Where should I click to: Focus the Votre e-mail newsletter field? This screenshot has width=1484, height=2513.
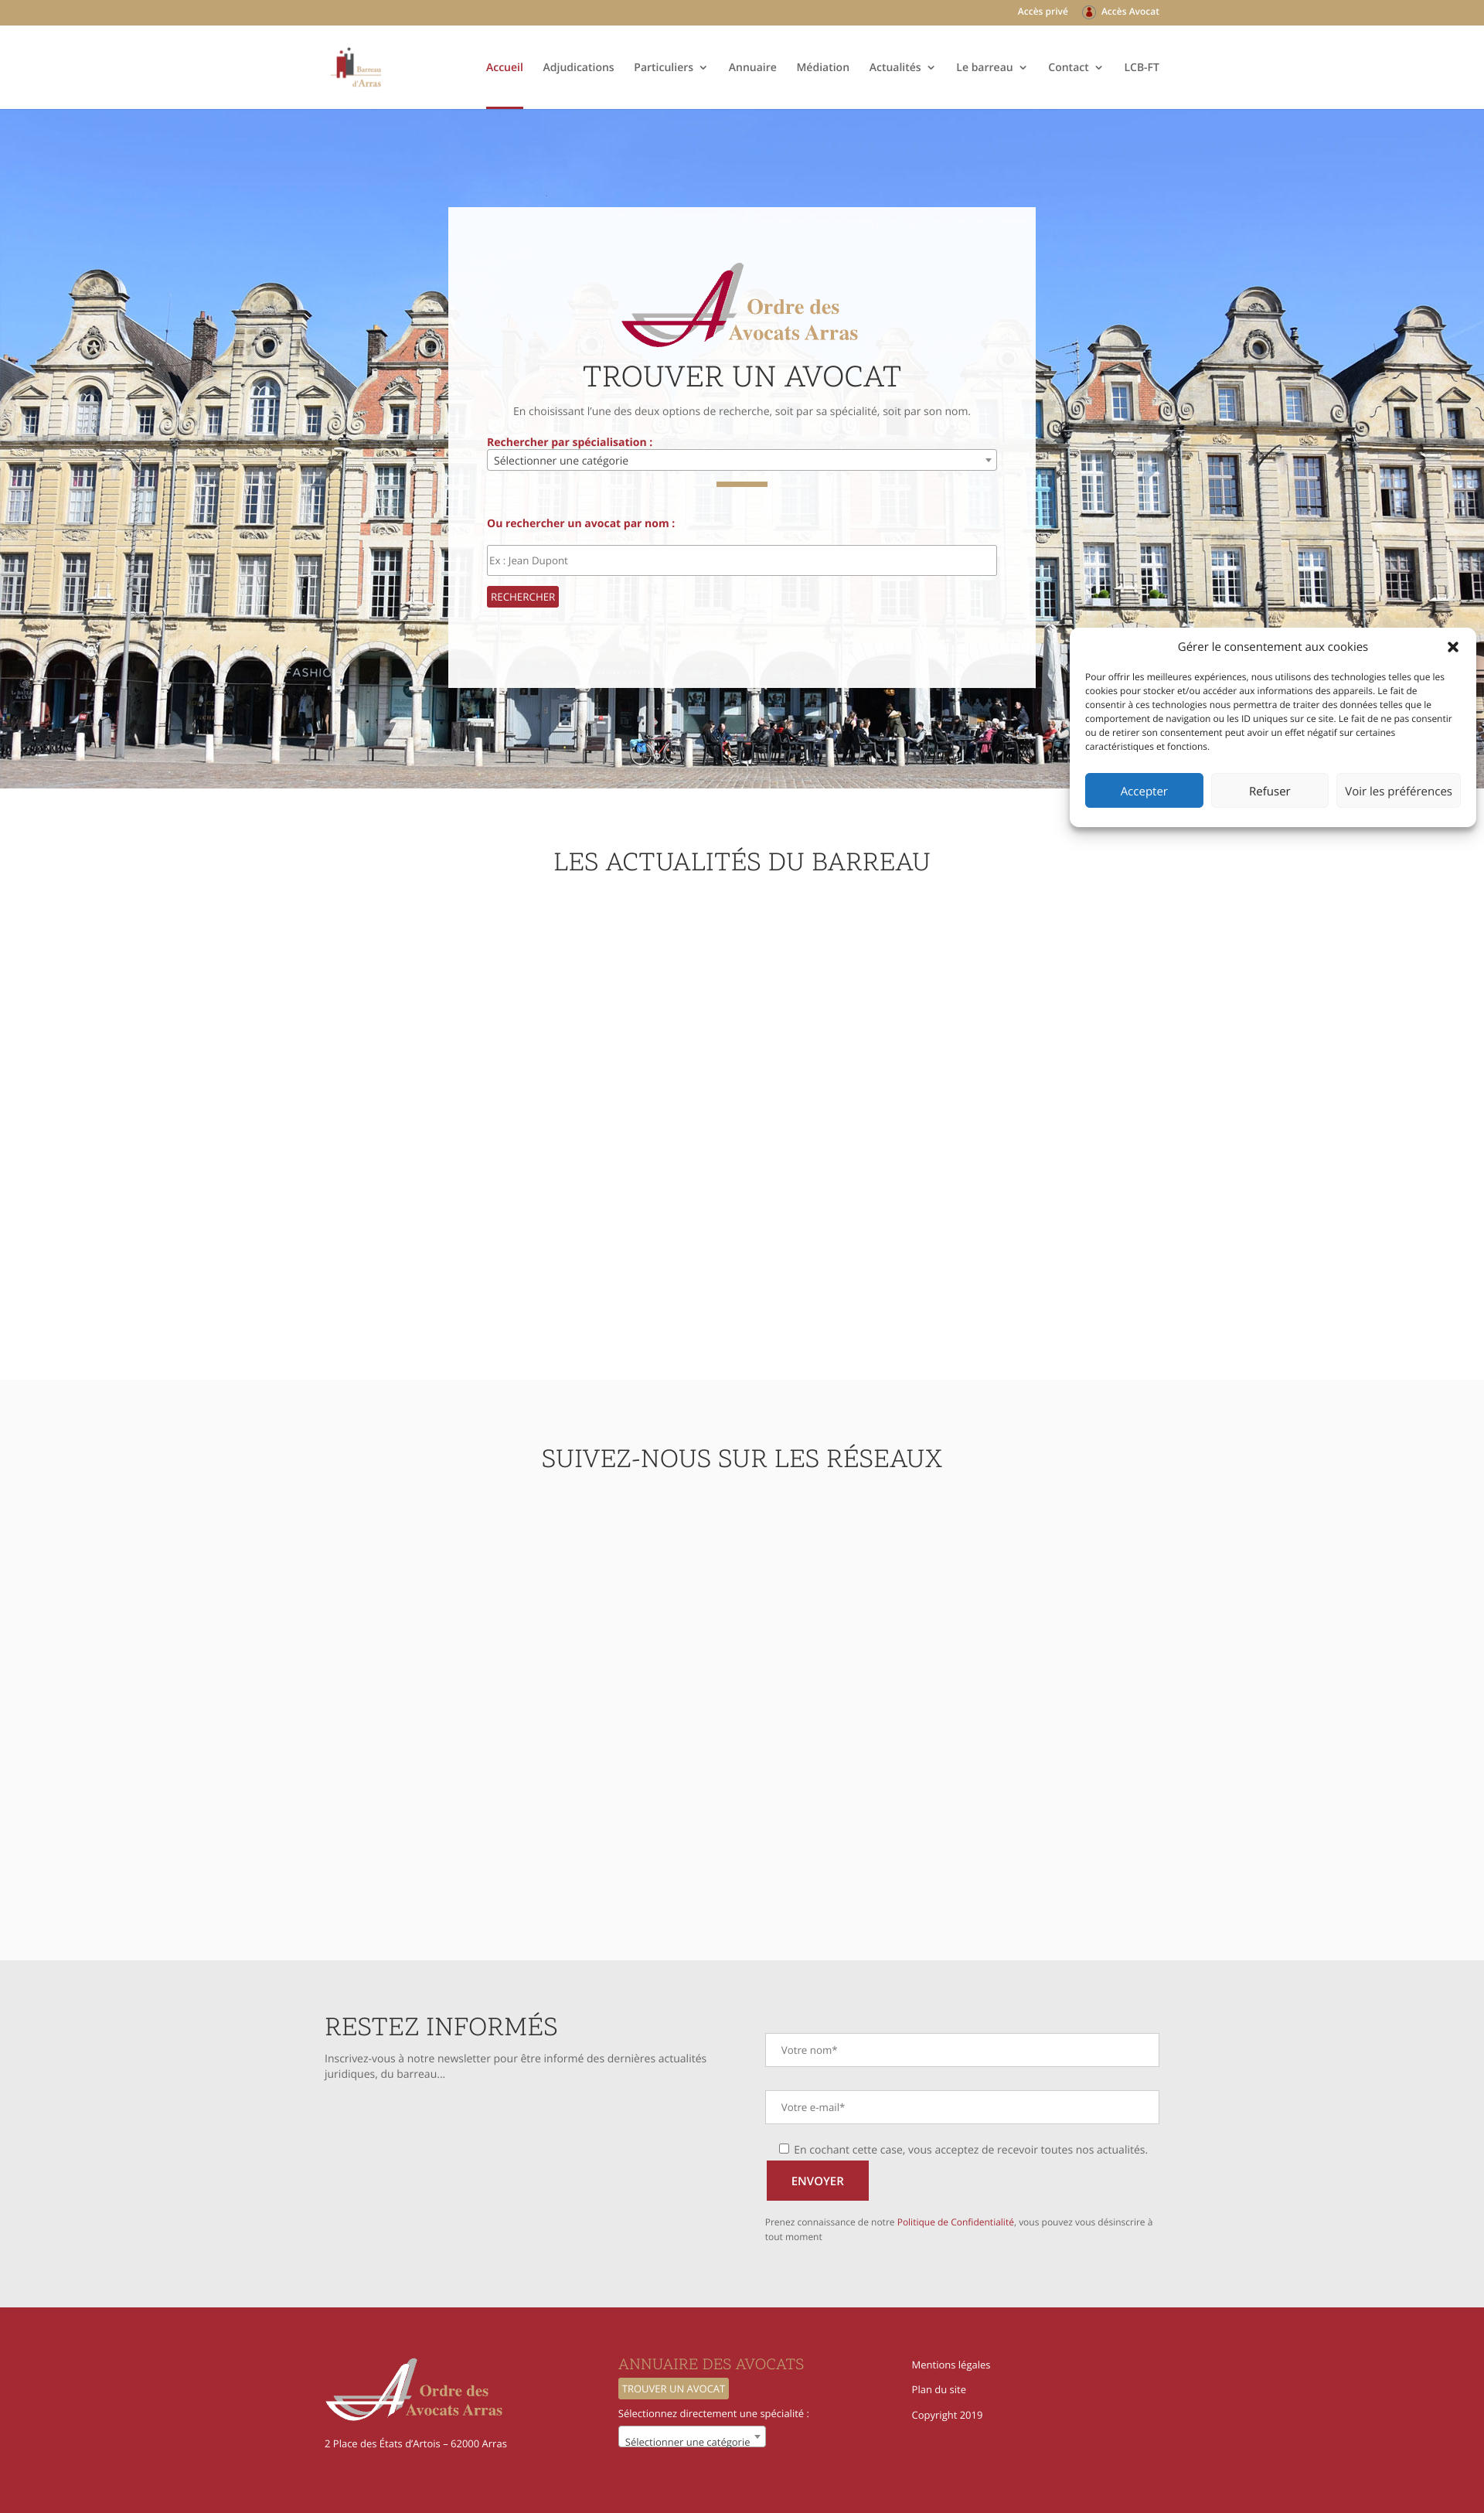click(961, 2106)
